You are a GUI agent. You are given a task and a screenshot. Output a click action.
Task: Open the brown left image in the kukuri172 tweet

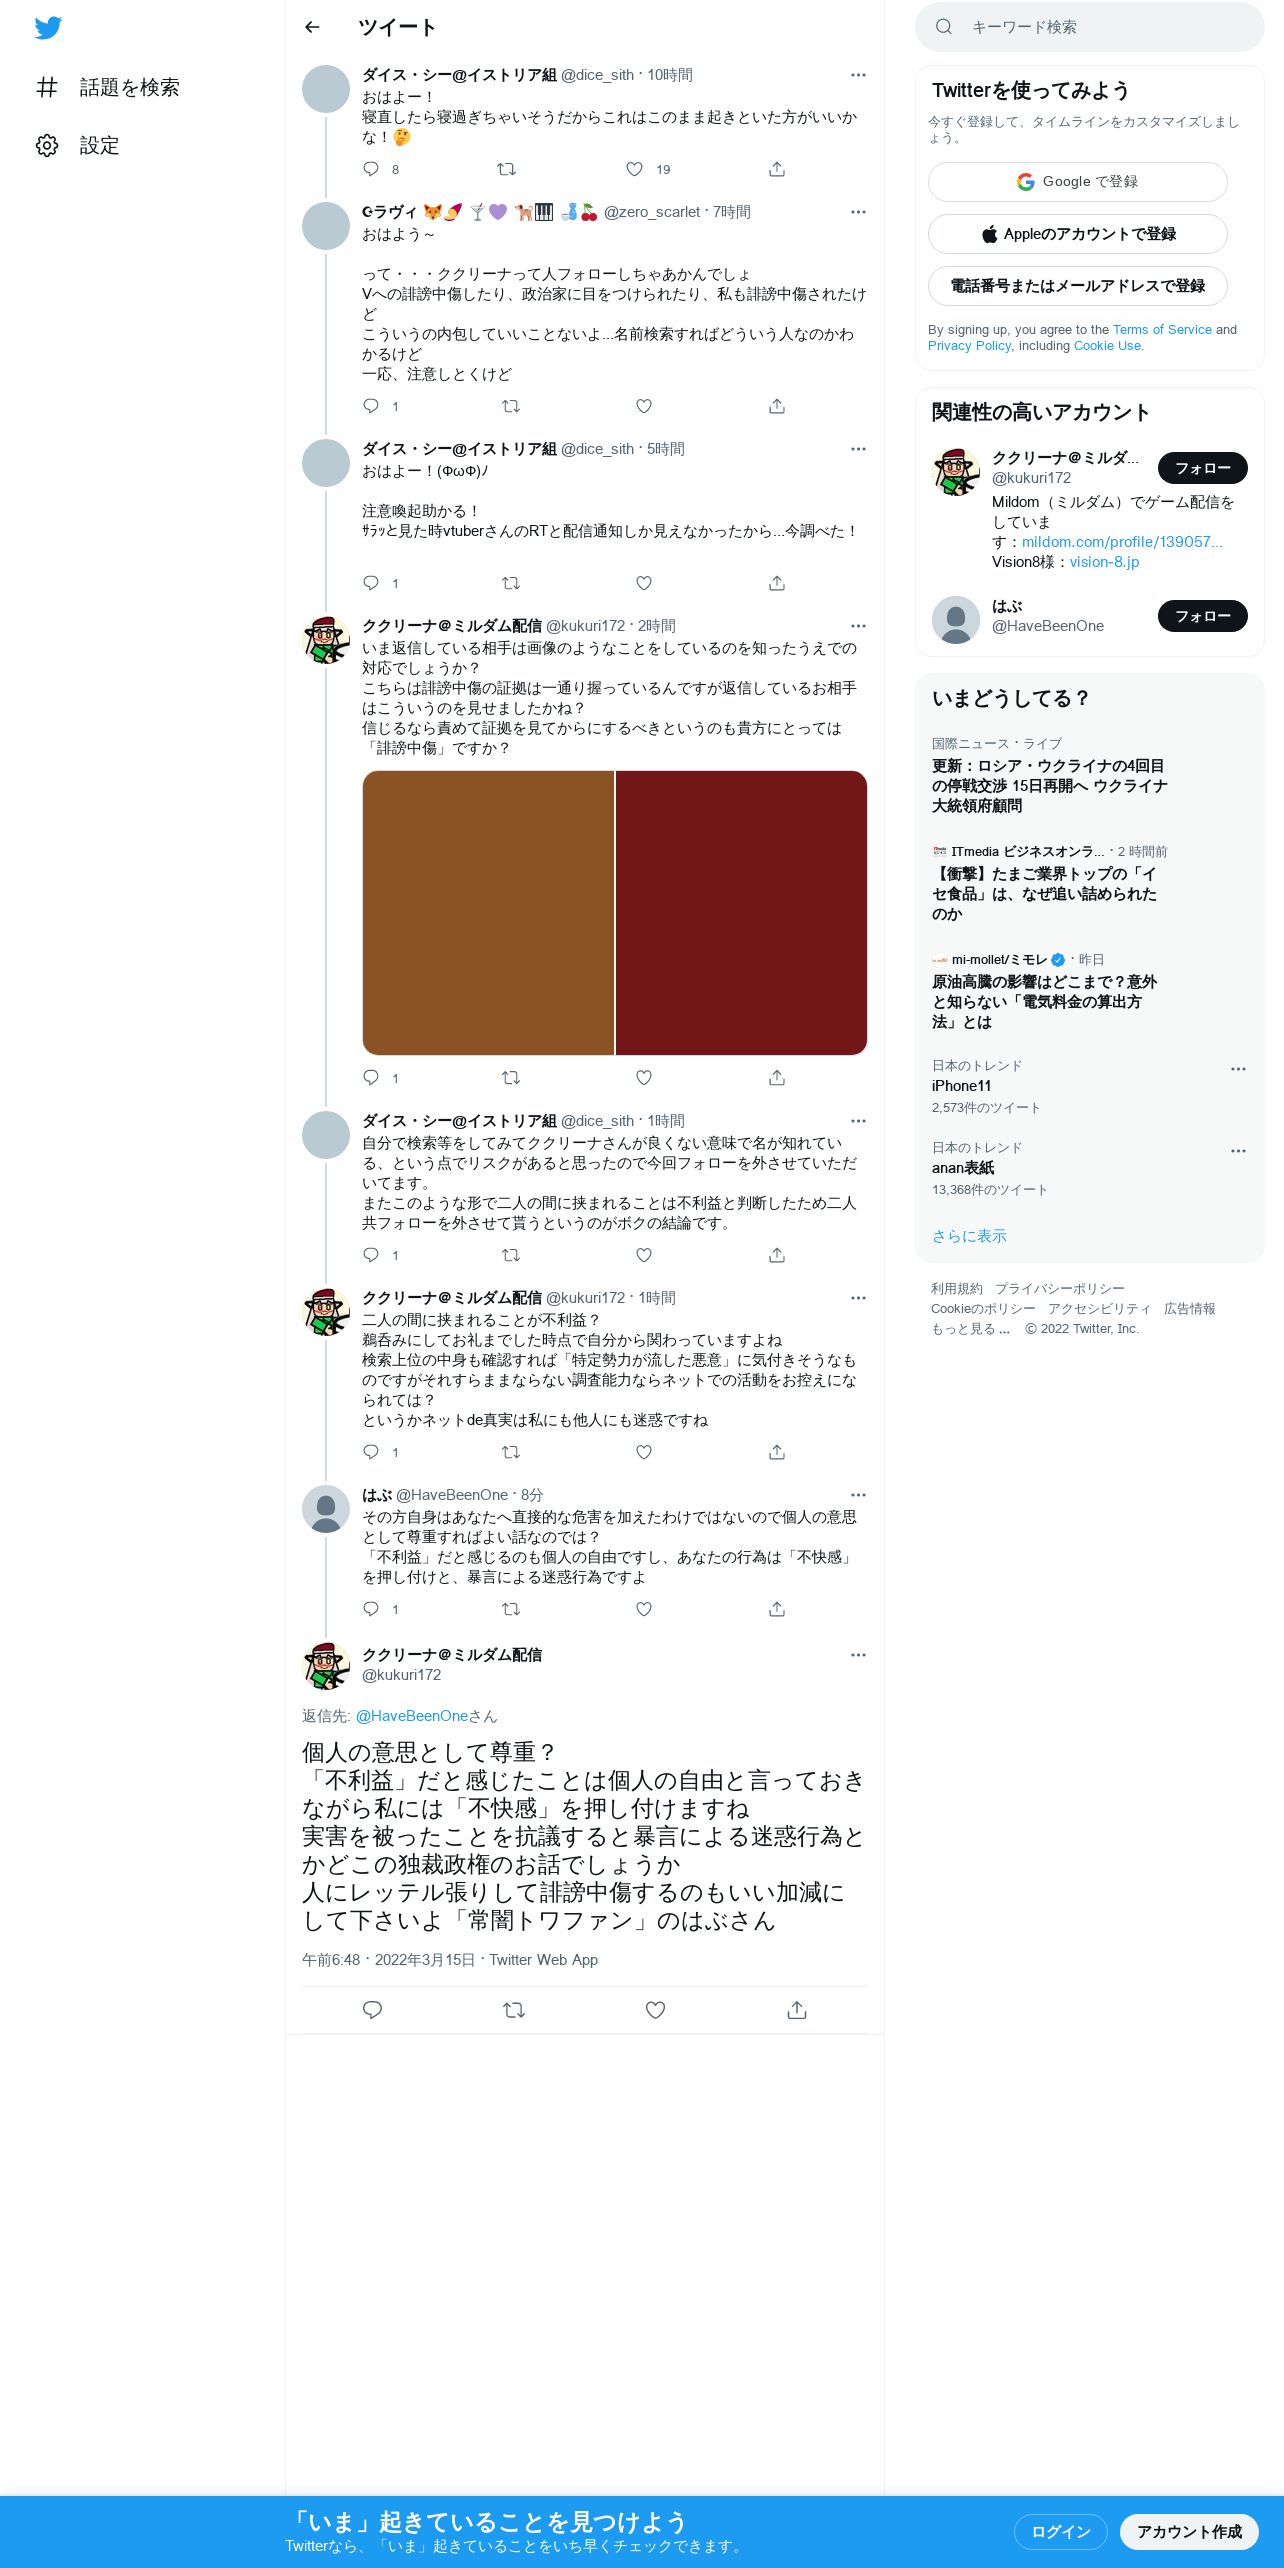[488, 913]
